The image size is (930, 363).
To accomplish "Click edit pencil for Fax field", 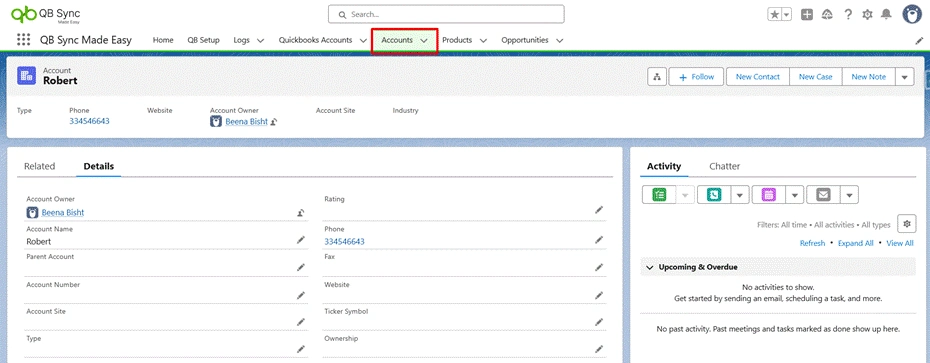I will (x=599, y=268).
